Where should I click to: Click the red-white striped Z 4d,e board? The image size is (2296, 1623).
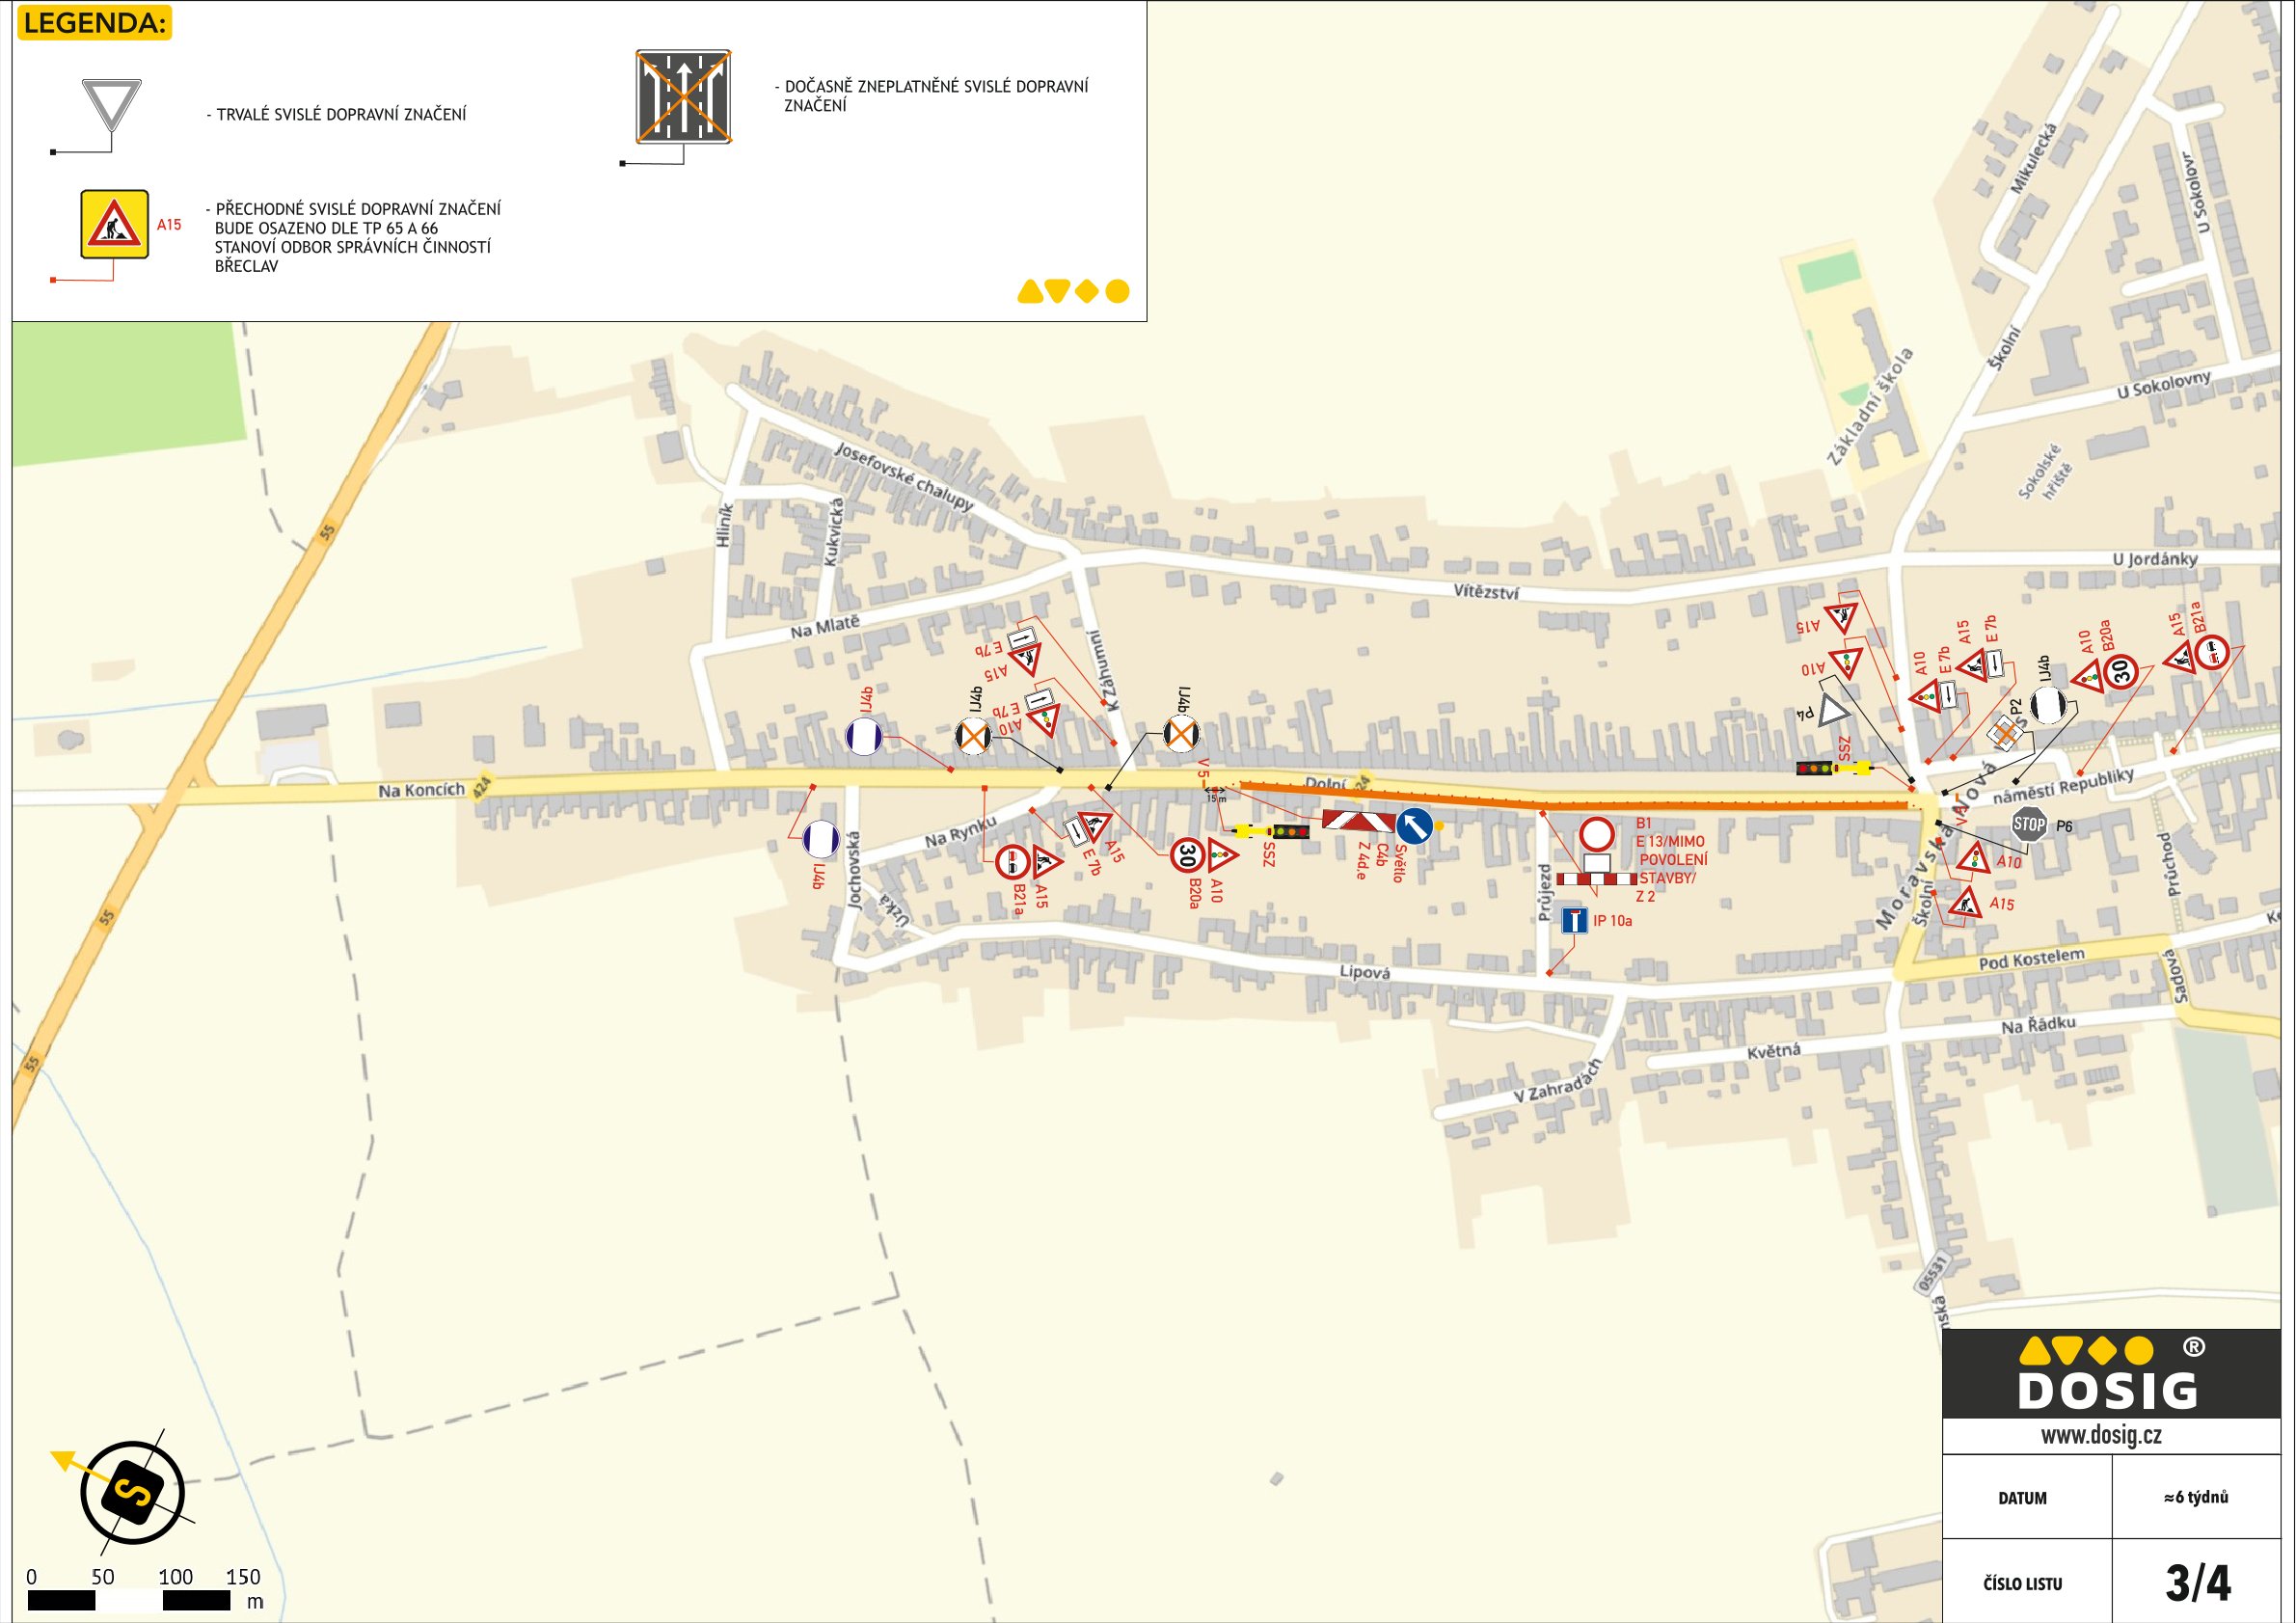1358,821
